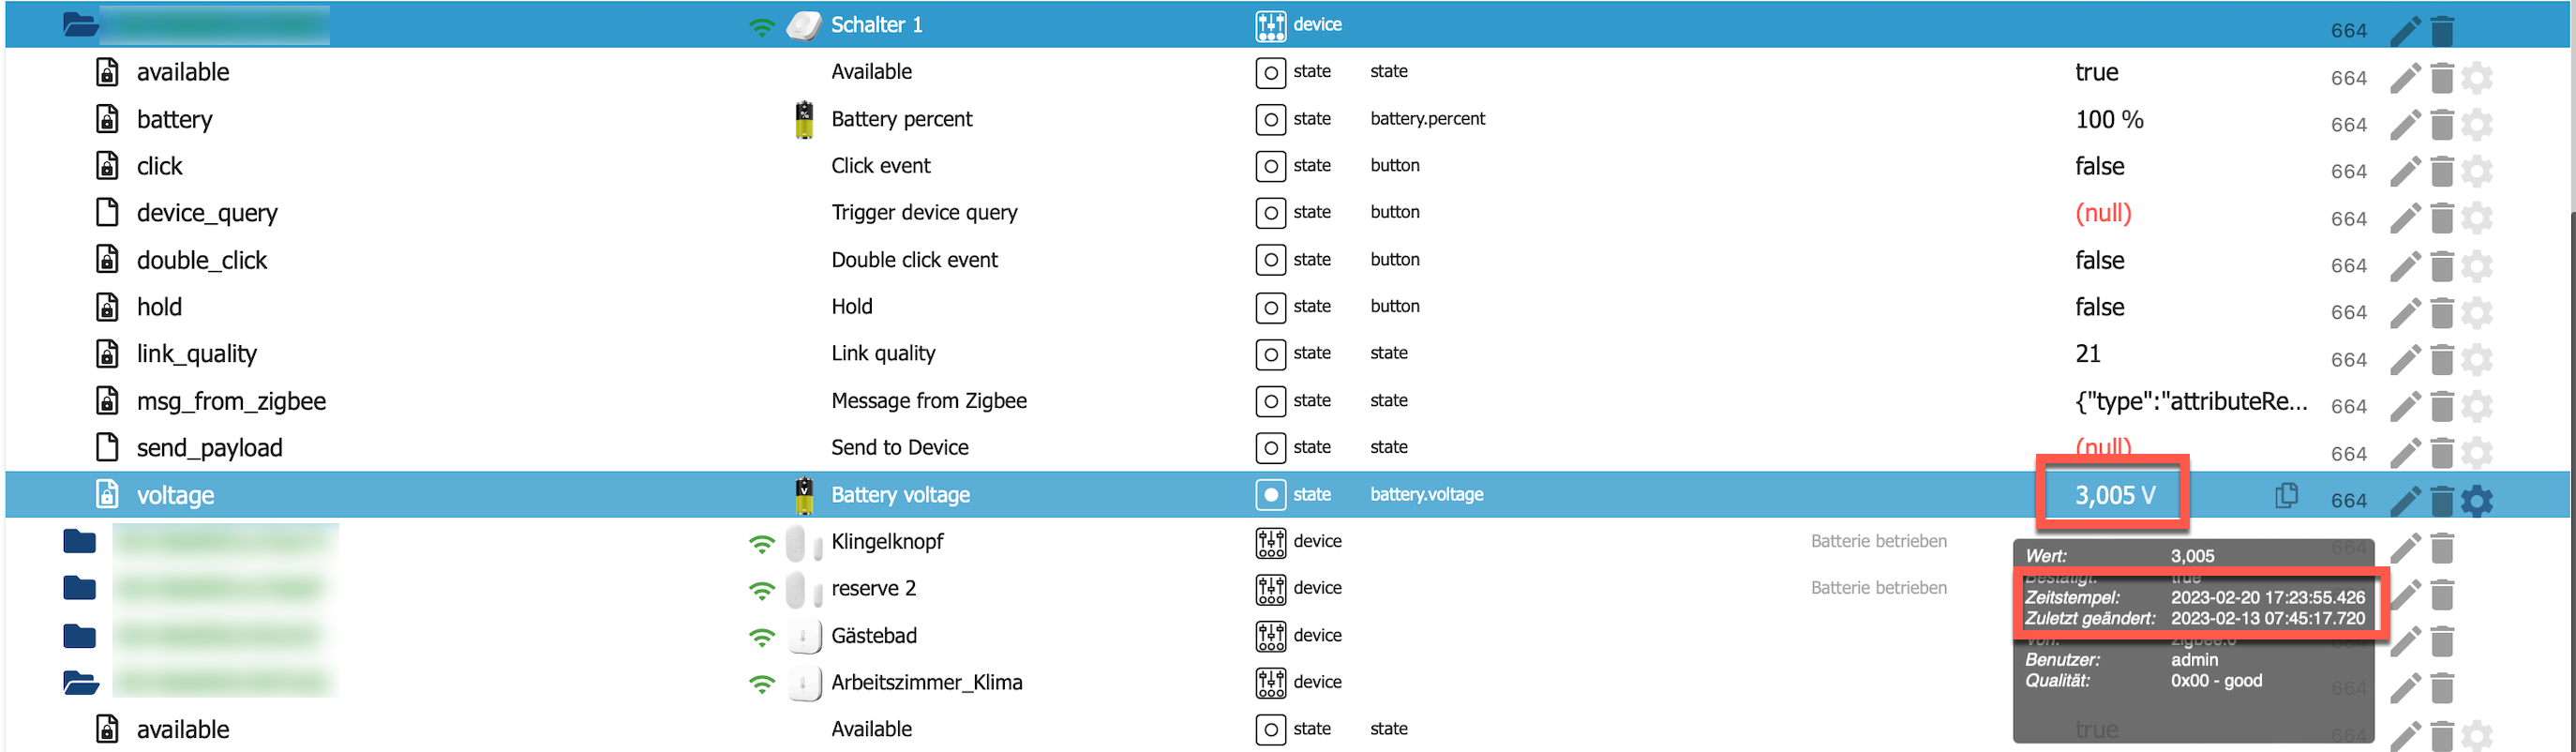Click the Gästebad device name
This screenshot has height=752, width=2576.
(x=873, y=636)
